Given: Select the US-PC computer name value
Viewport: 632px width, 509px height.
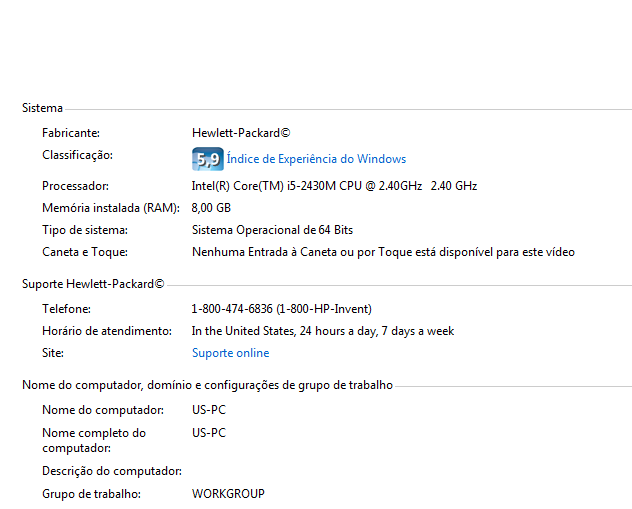Looking at the screenshot, I should [x=209, y=410].
